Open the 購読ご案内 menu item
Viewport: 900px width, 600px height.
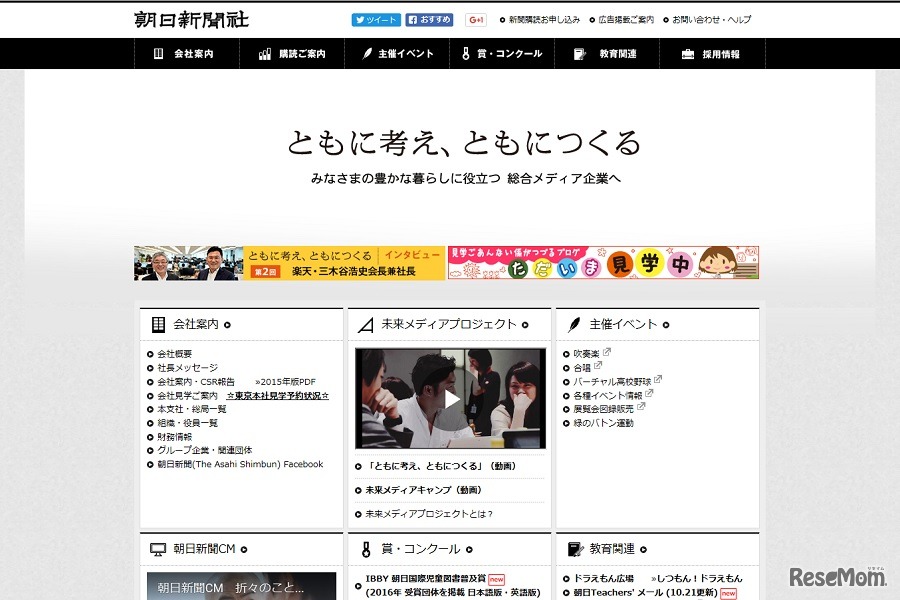coord(300,55)
